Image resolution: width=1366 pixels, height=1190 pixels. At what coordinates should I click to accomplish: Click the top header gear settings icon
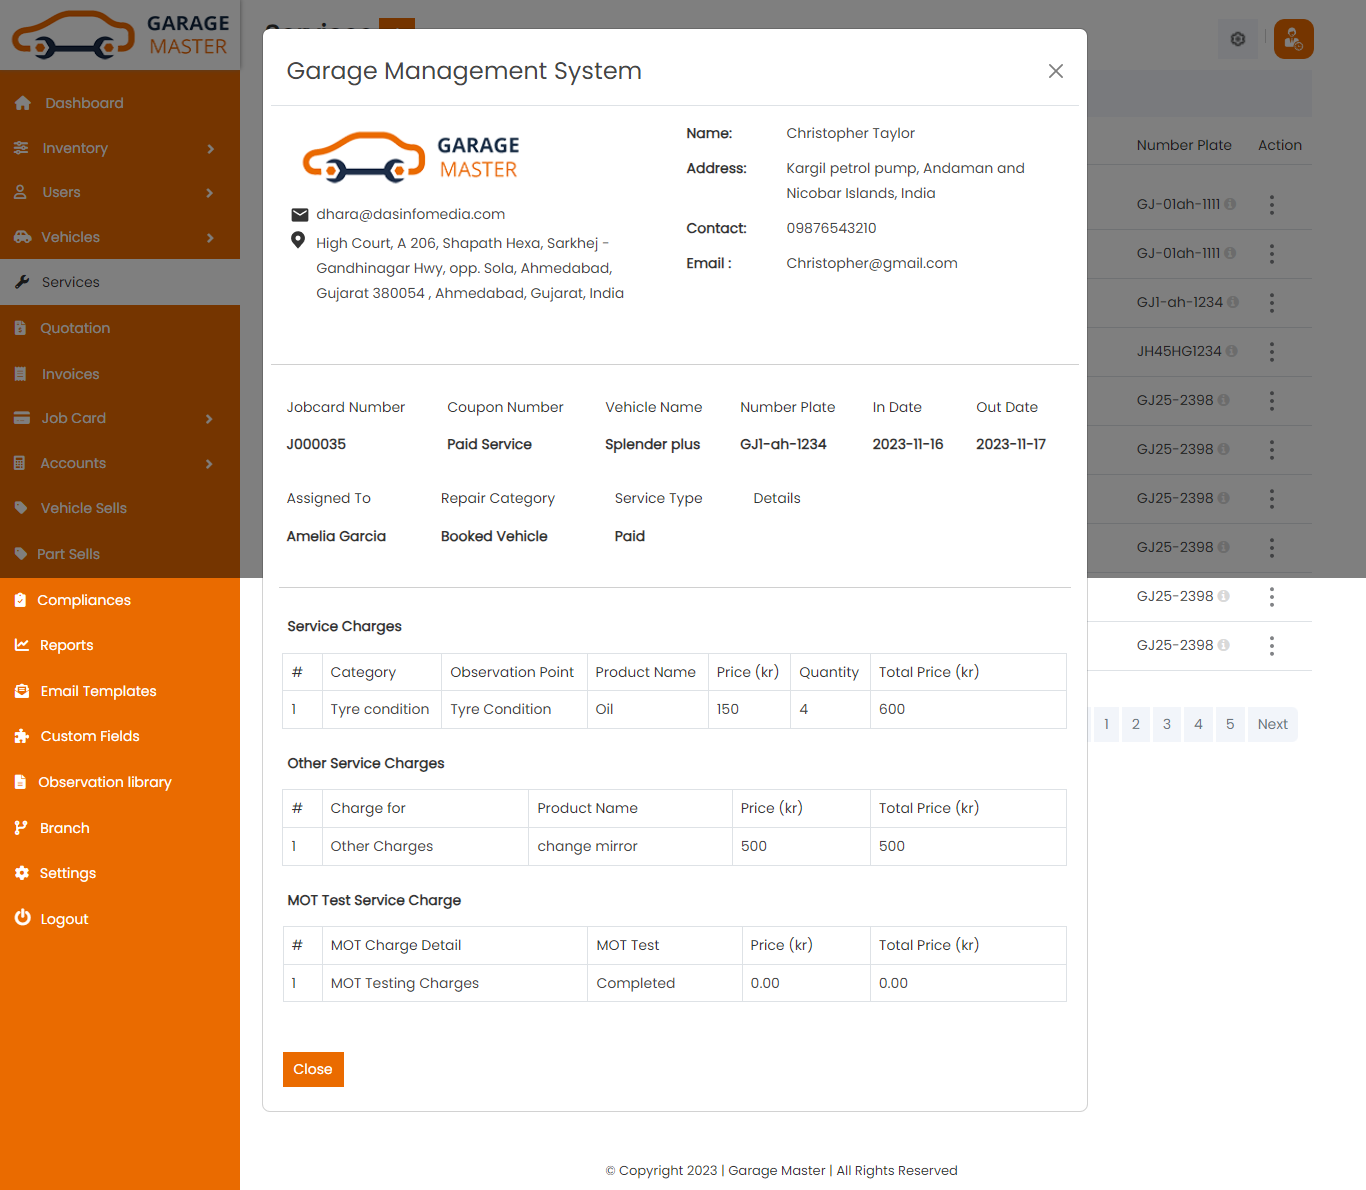[x=1238, y=39]
